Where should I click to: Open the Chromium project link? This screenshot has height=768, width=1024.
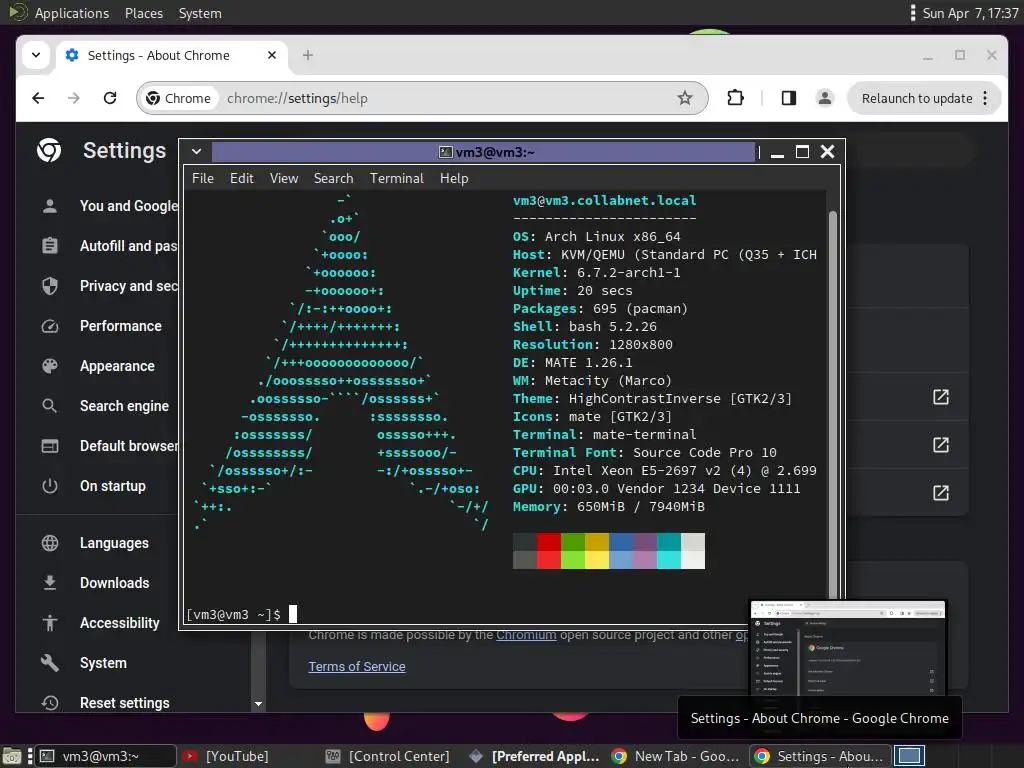[526, 635]
